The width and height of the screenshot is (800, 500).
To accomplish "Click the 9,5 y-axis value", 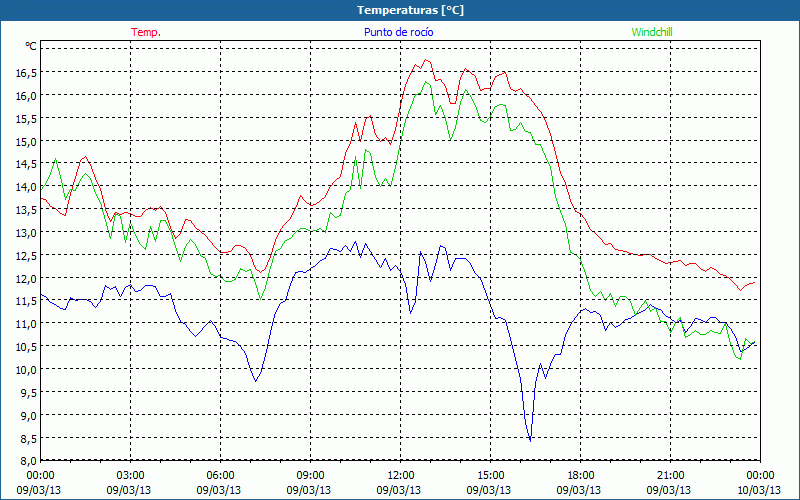I will [x=28, y=392].
